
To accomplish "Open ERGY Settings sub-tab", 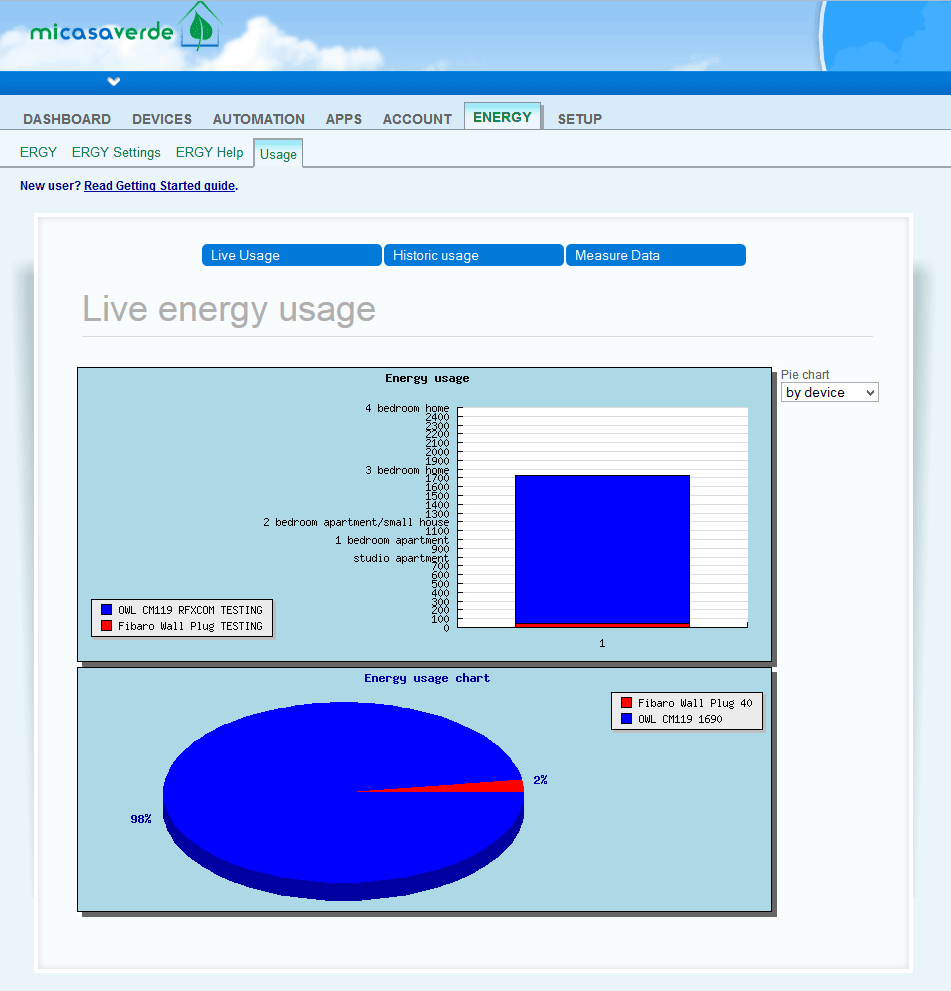I will coord(116,153).
